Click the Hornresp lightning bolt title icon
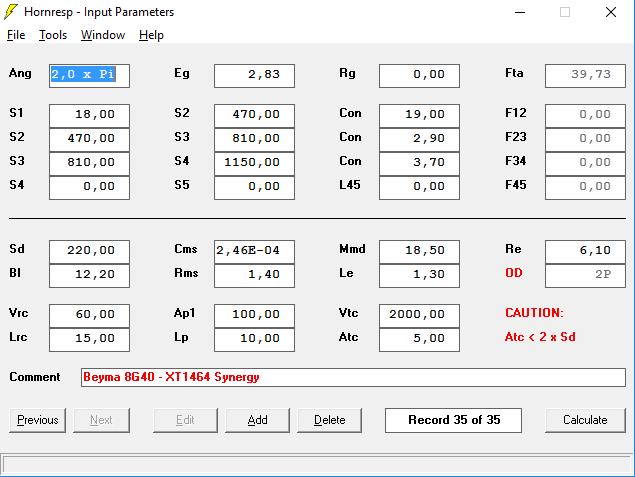The height and width of the screenshot is (477, 635). 11,12
